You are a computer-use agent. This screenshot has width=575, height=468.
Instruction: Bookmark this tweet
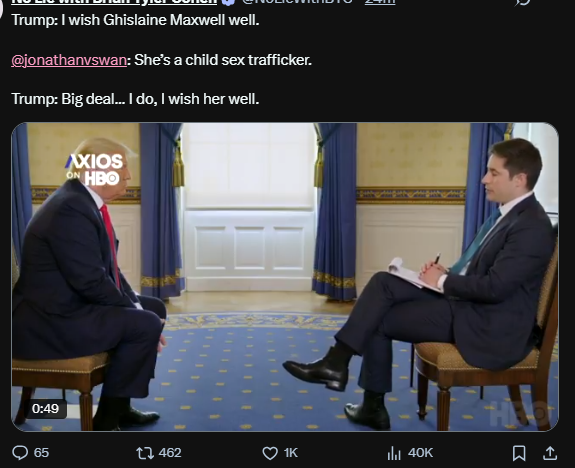tap(519, 453)
